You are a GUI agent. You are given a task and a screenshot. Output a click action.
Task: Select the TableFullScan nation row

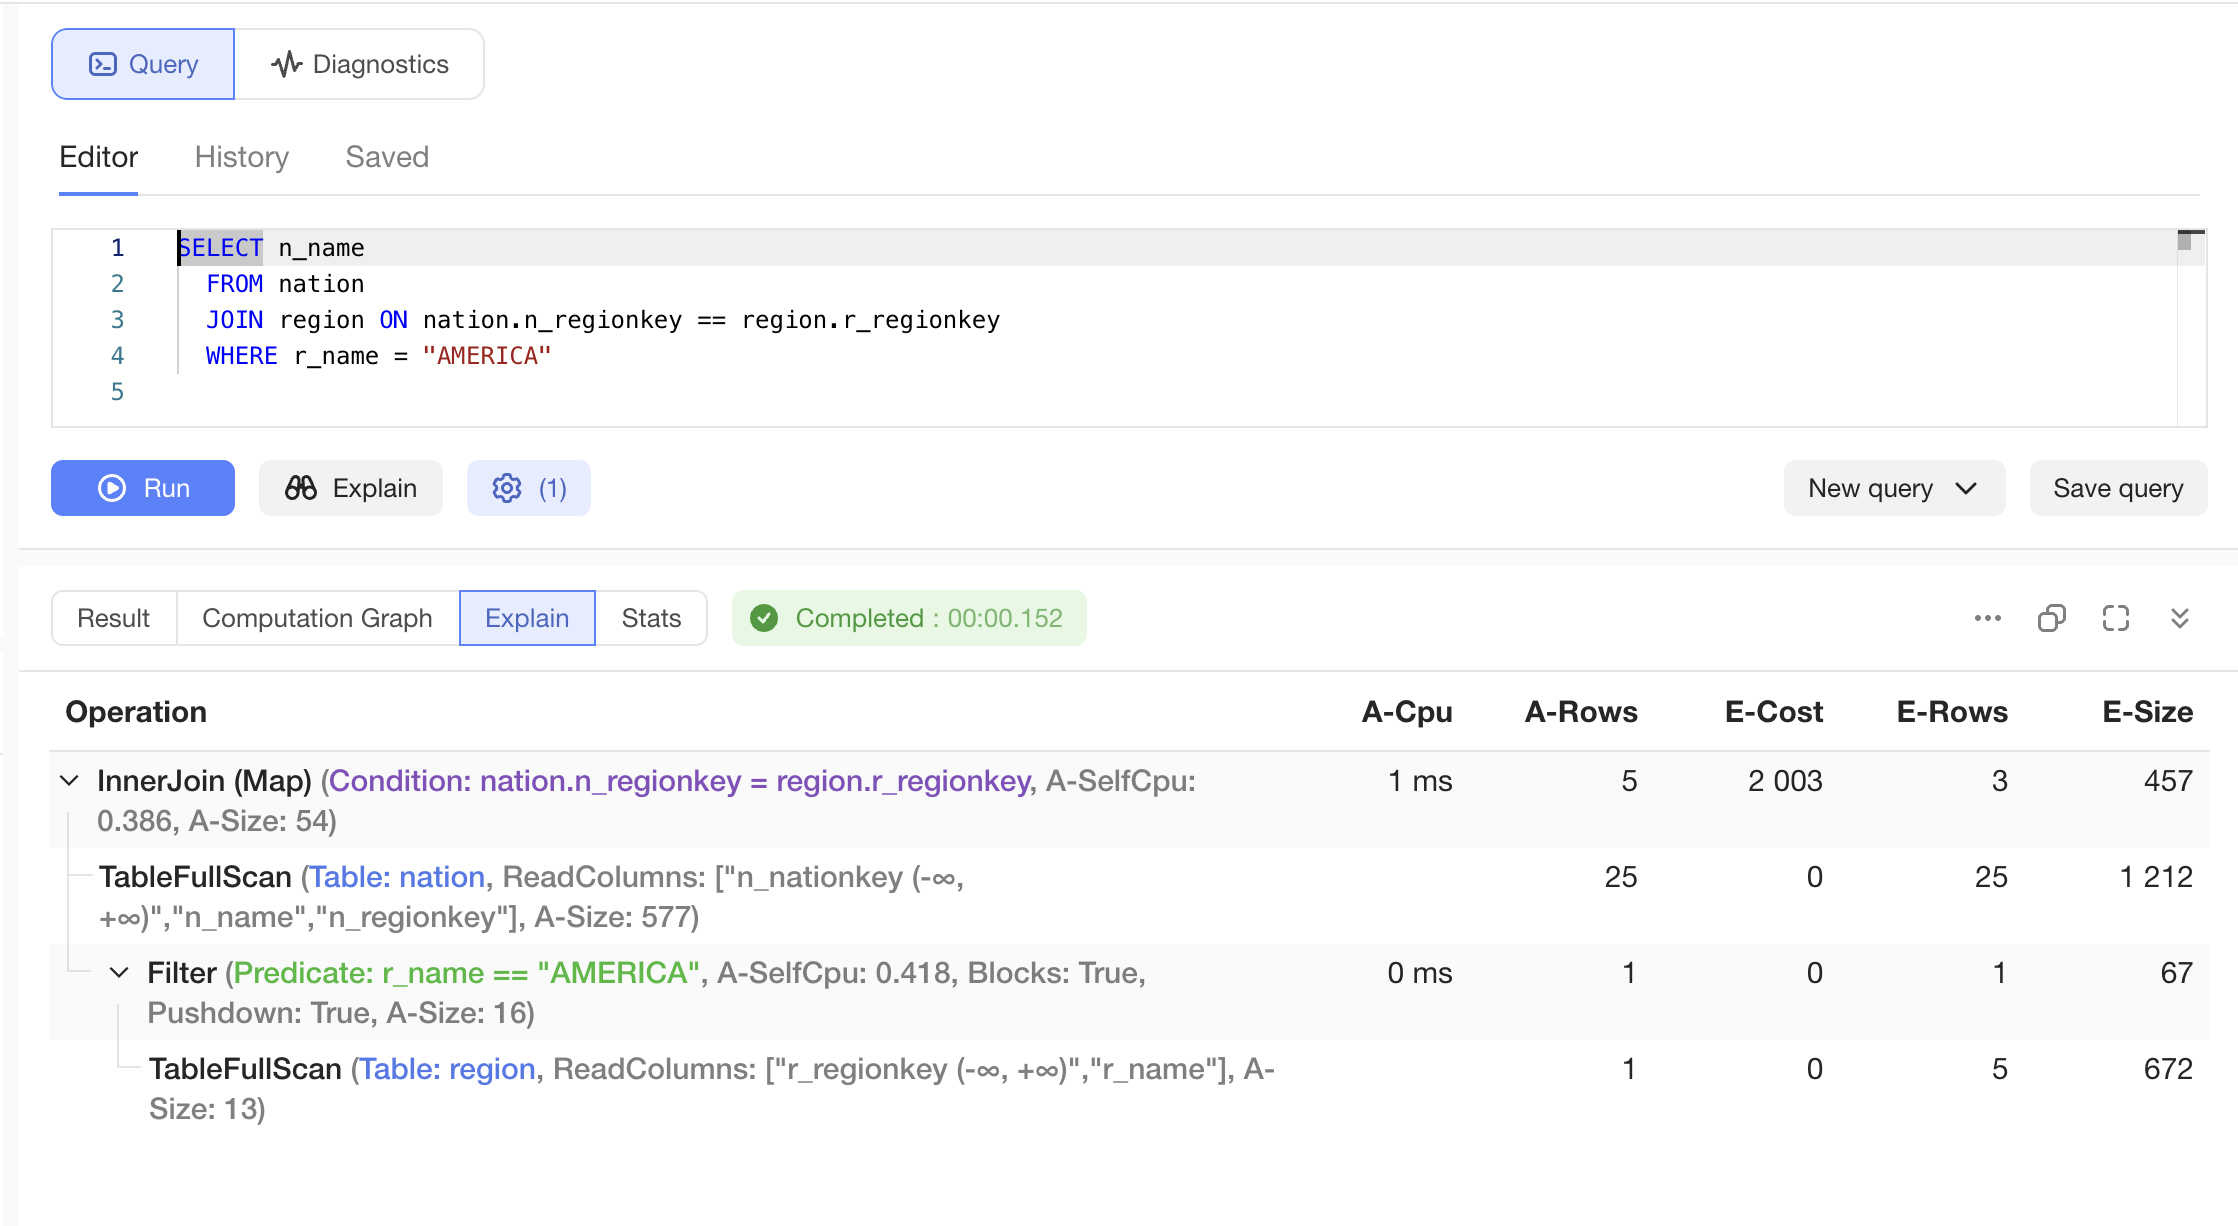1128,896
